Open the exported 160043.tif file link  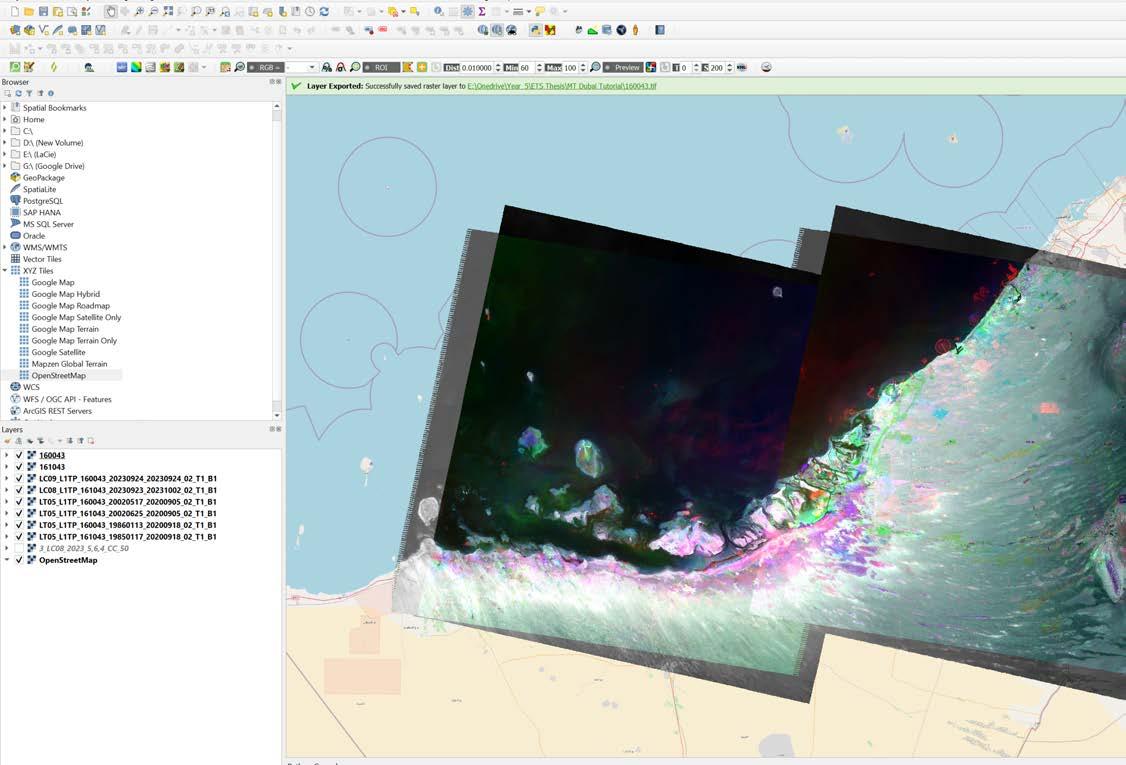[562, 86]
